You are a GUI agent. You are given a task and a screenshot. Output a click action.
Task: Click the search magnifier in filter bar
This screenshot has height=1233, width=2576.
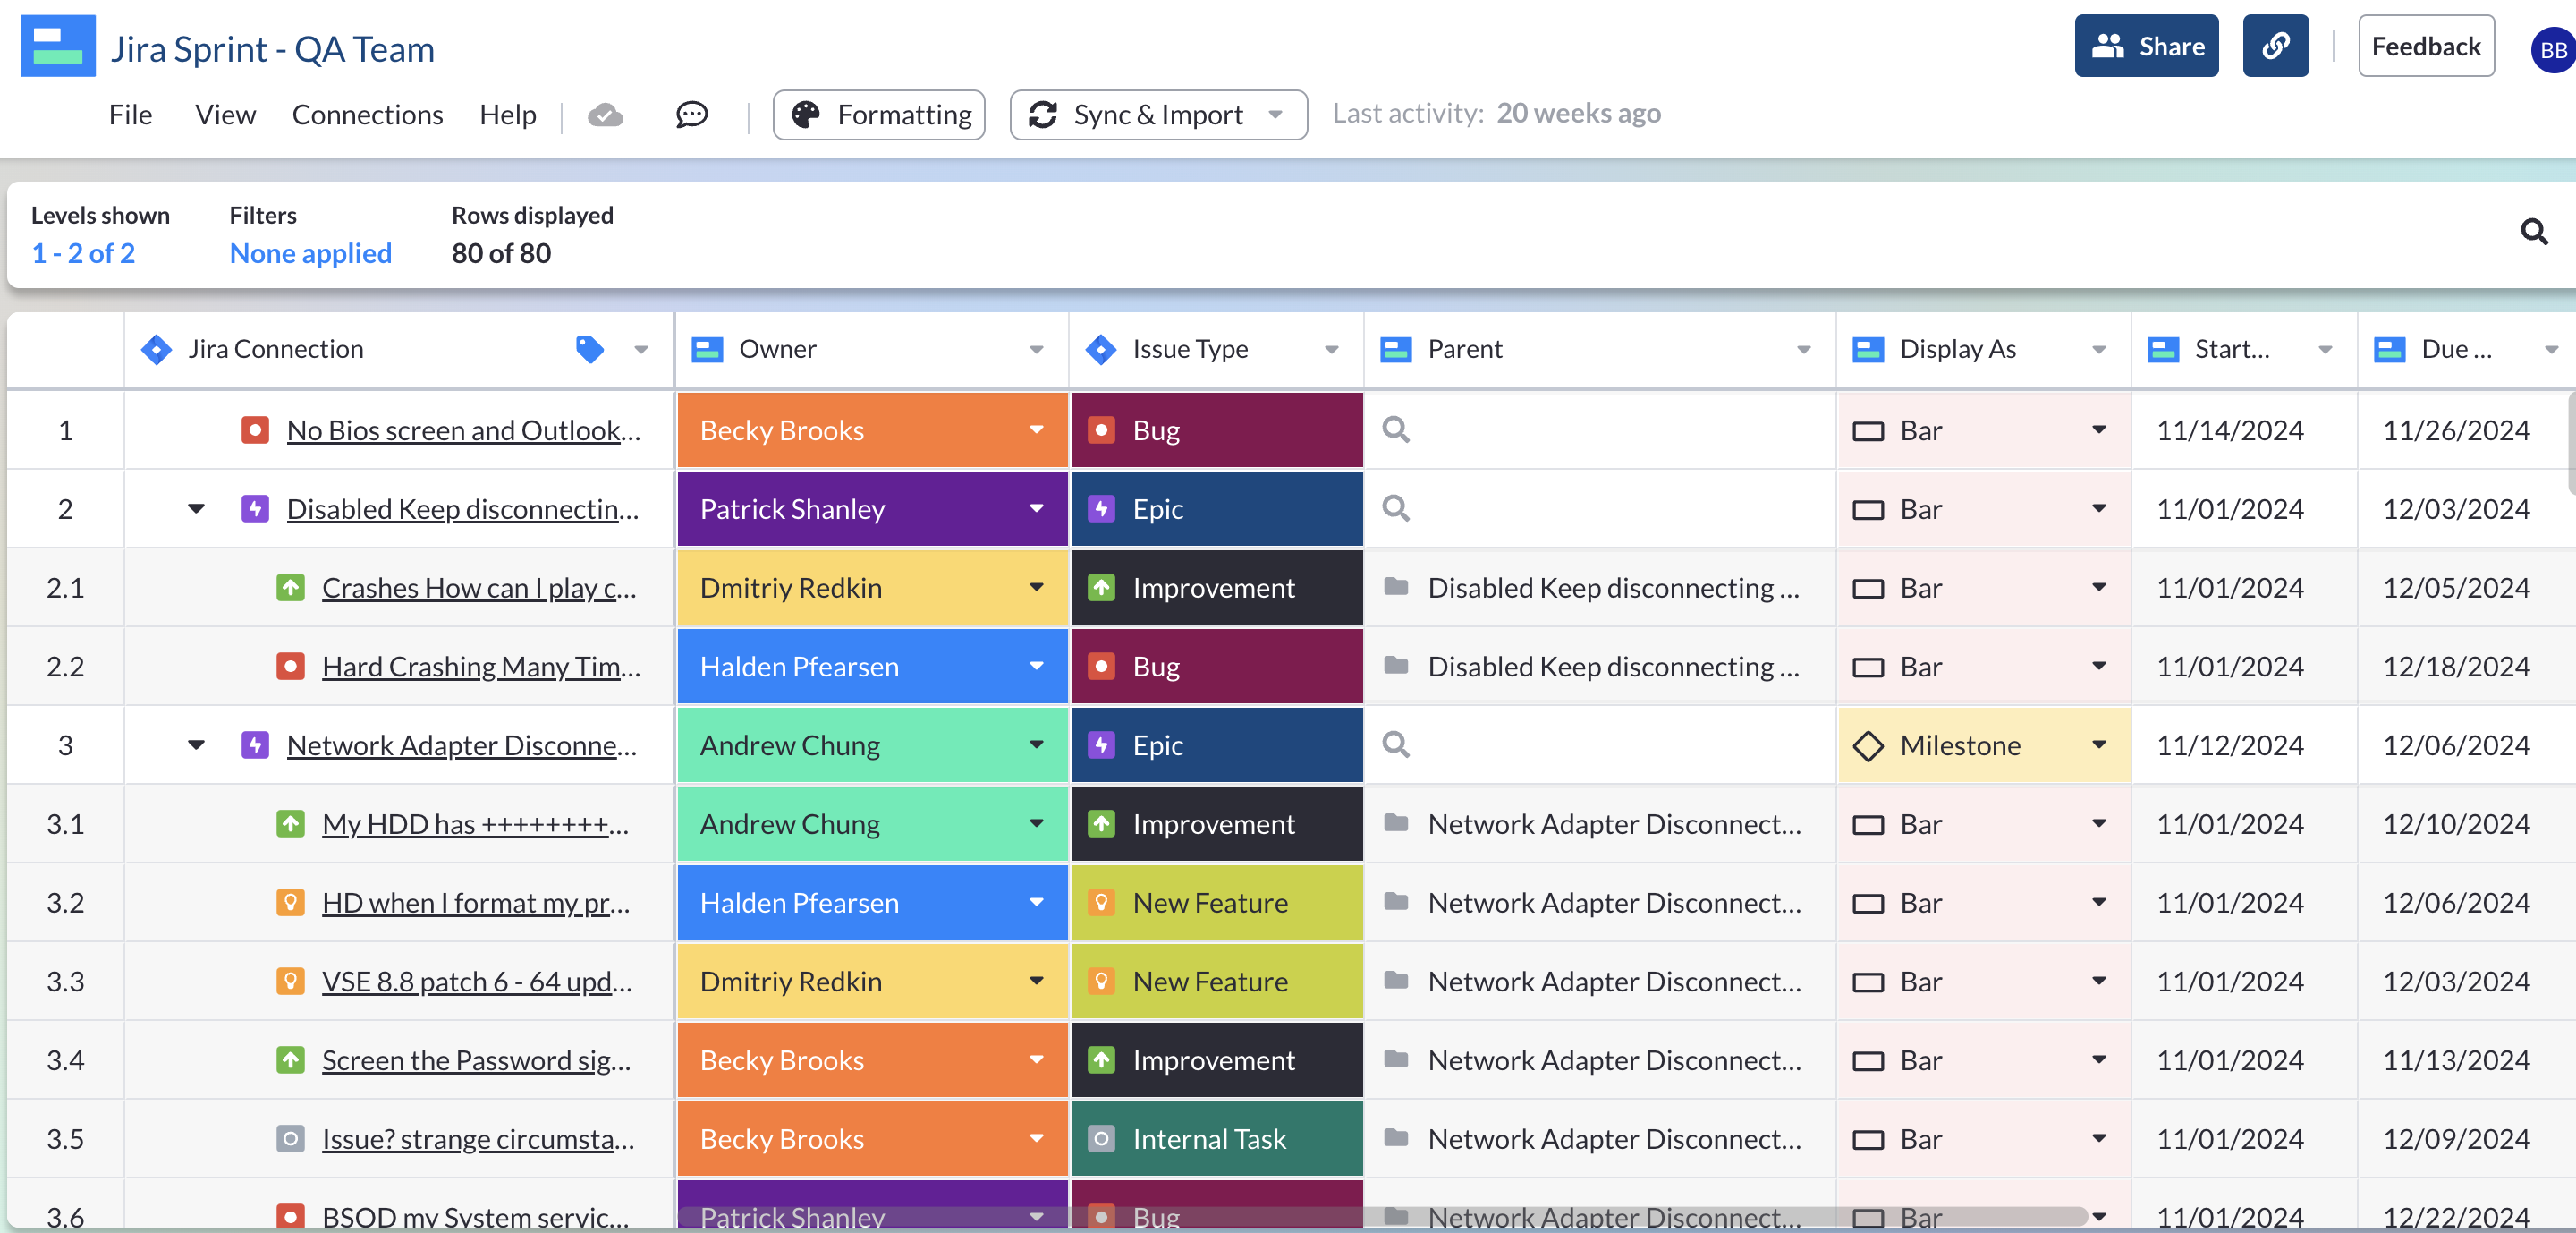pos(2534,232)
